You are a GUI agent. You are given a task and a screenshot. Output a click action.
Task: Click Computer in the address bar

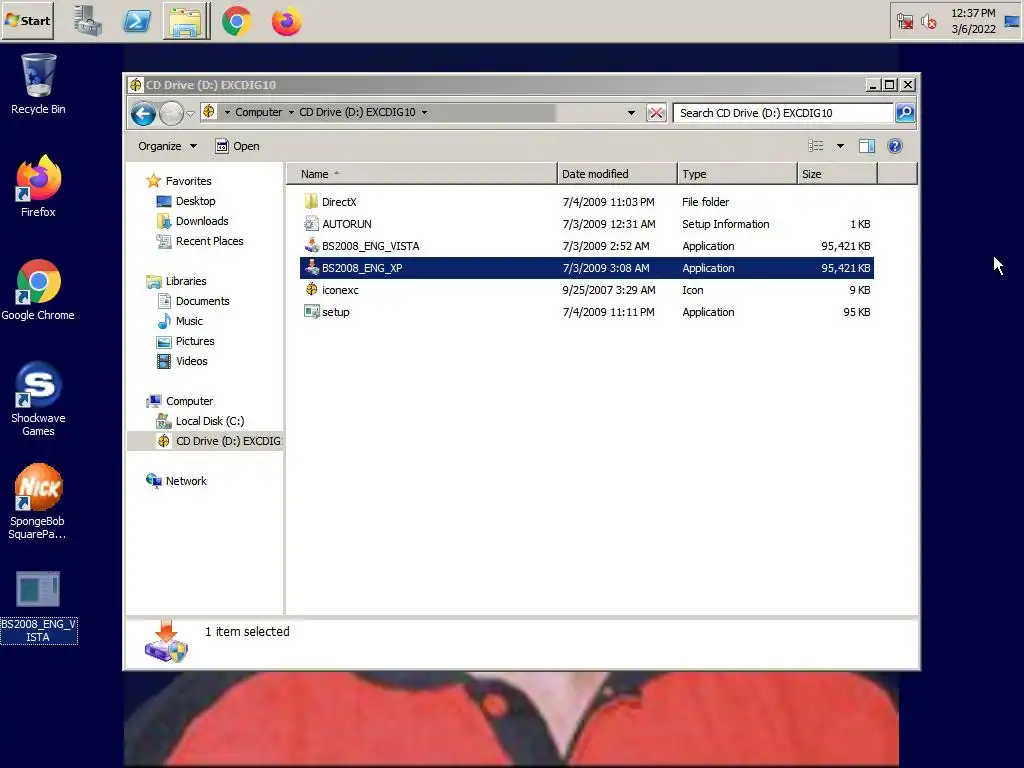pyautogui.click(x=259, y=112)
